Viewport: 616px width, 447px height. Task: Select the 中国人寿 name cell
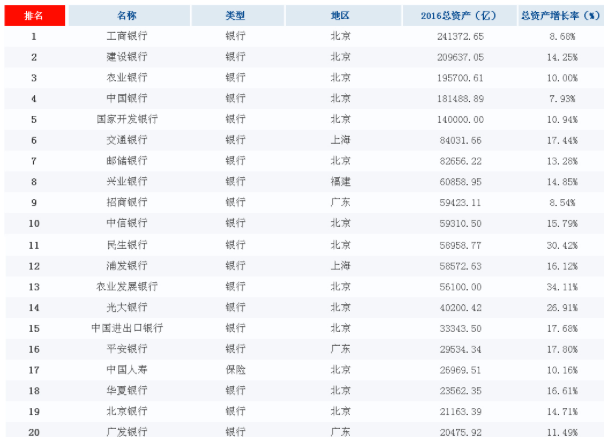coord(127,370)
